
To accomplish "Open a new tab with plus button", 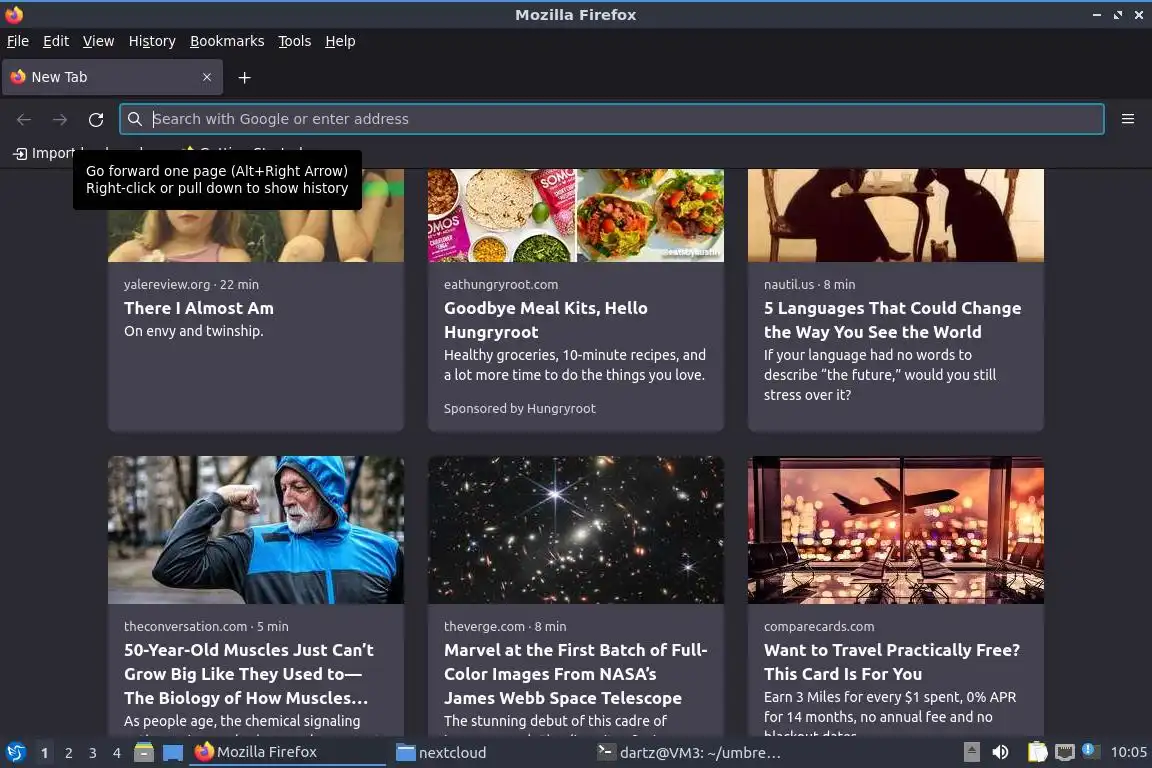I will coord(245,77).
